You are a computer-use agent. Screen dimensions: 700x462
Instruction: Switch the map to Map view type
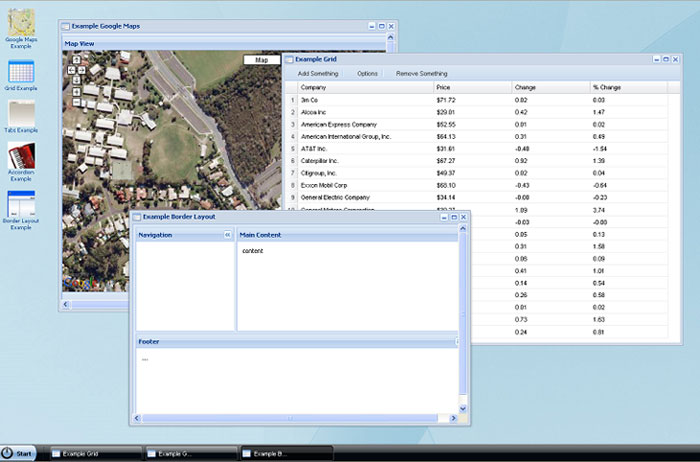[261, 60]
